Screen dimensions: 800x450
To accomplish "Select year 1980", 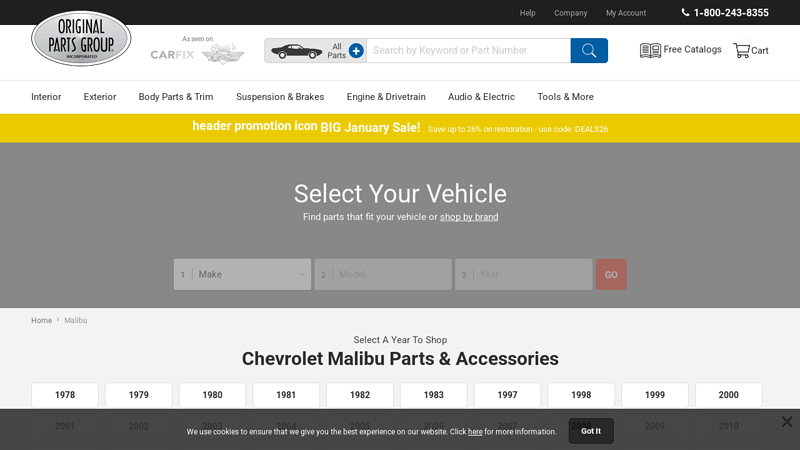I will (x=212, y=395).
